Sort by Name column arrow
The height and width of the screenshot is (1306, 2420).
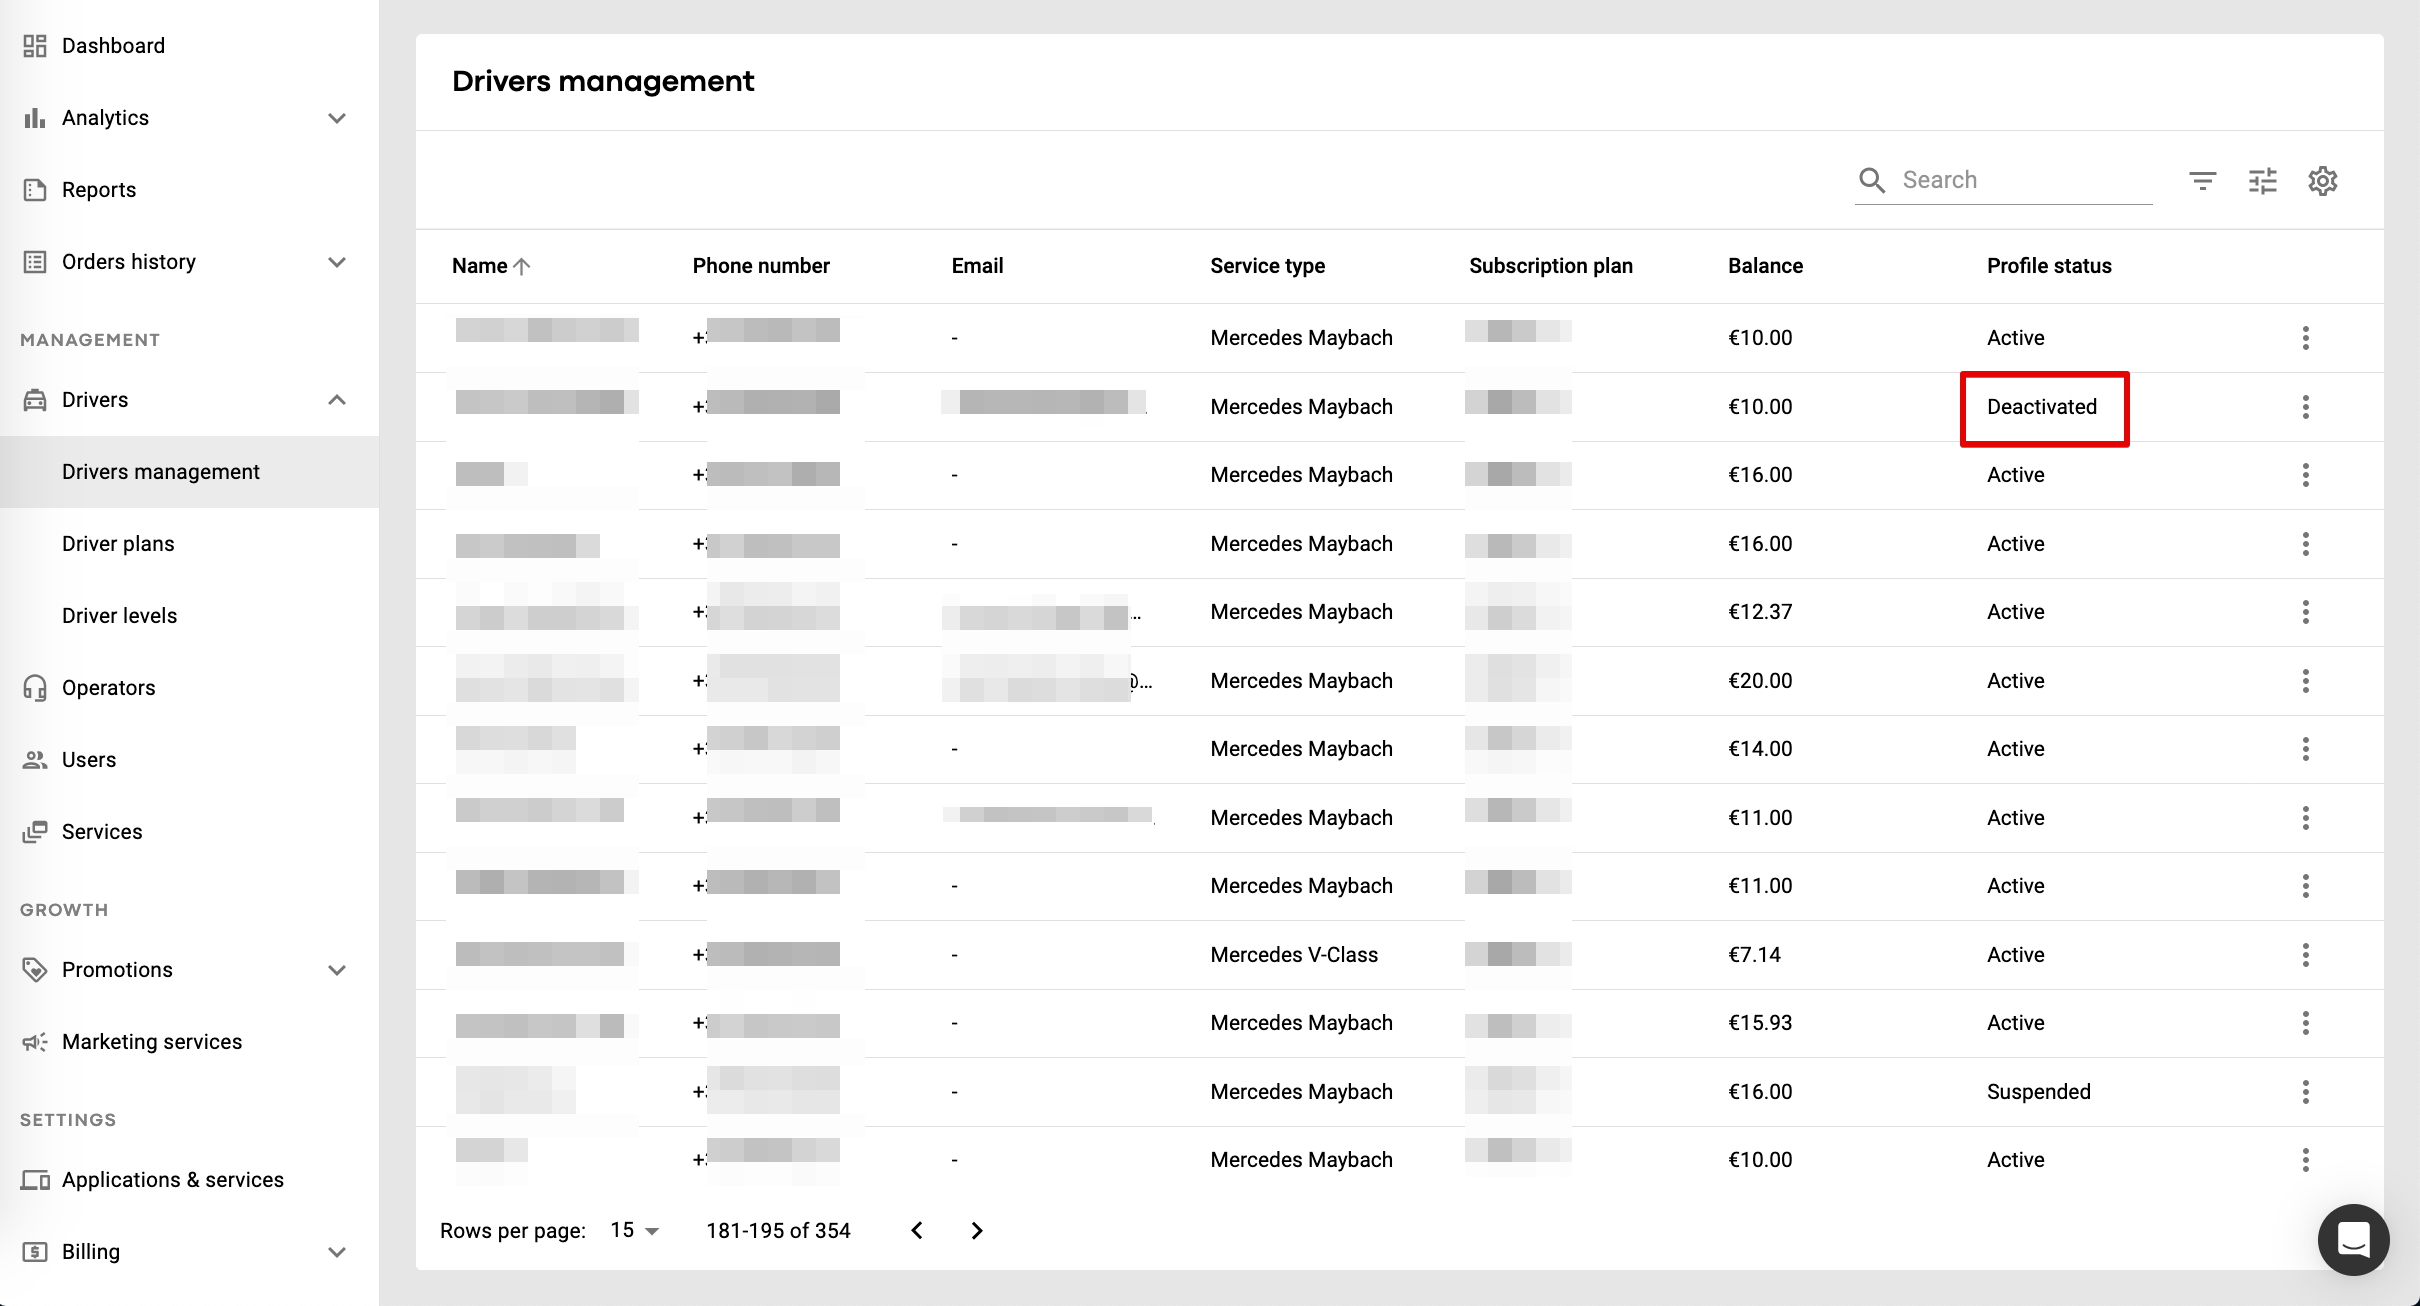[521, 266]
